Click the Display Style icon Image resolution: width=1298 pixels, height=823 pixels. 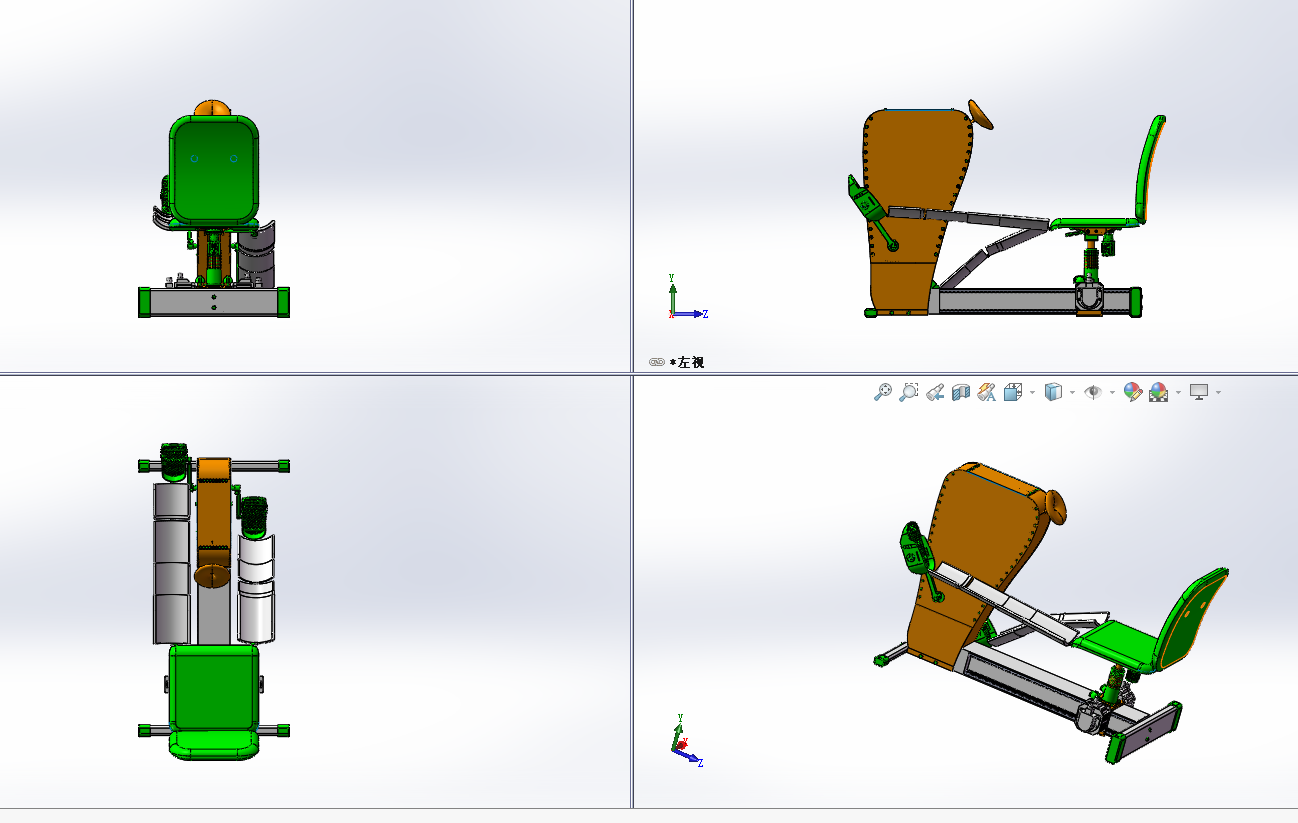(1053, 392)
